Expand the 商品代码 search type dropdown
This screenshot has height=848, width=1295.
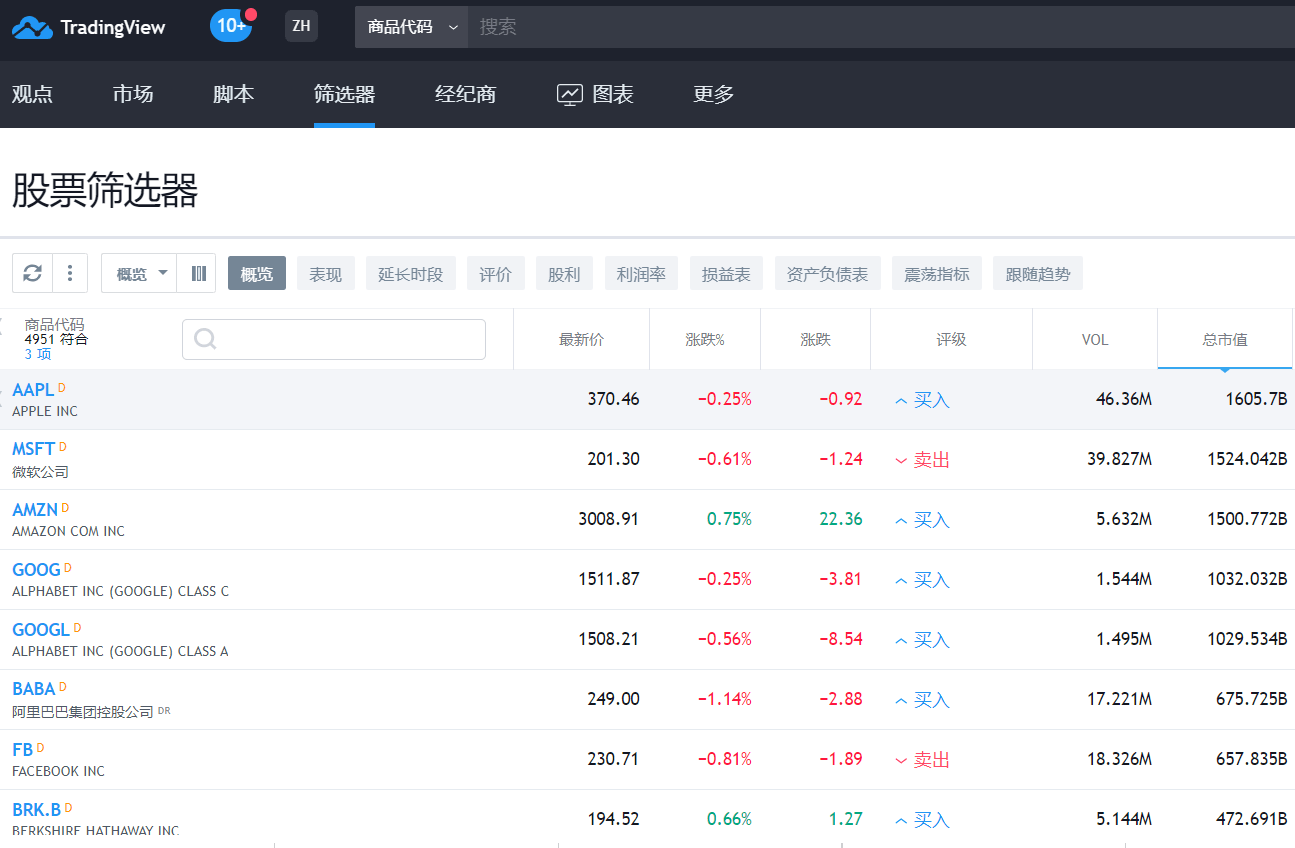coord(411,27)
